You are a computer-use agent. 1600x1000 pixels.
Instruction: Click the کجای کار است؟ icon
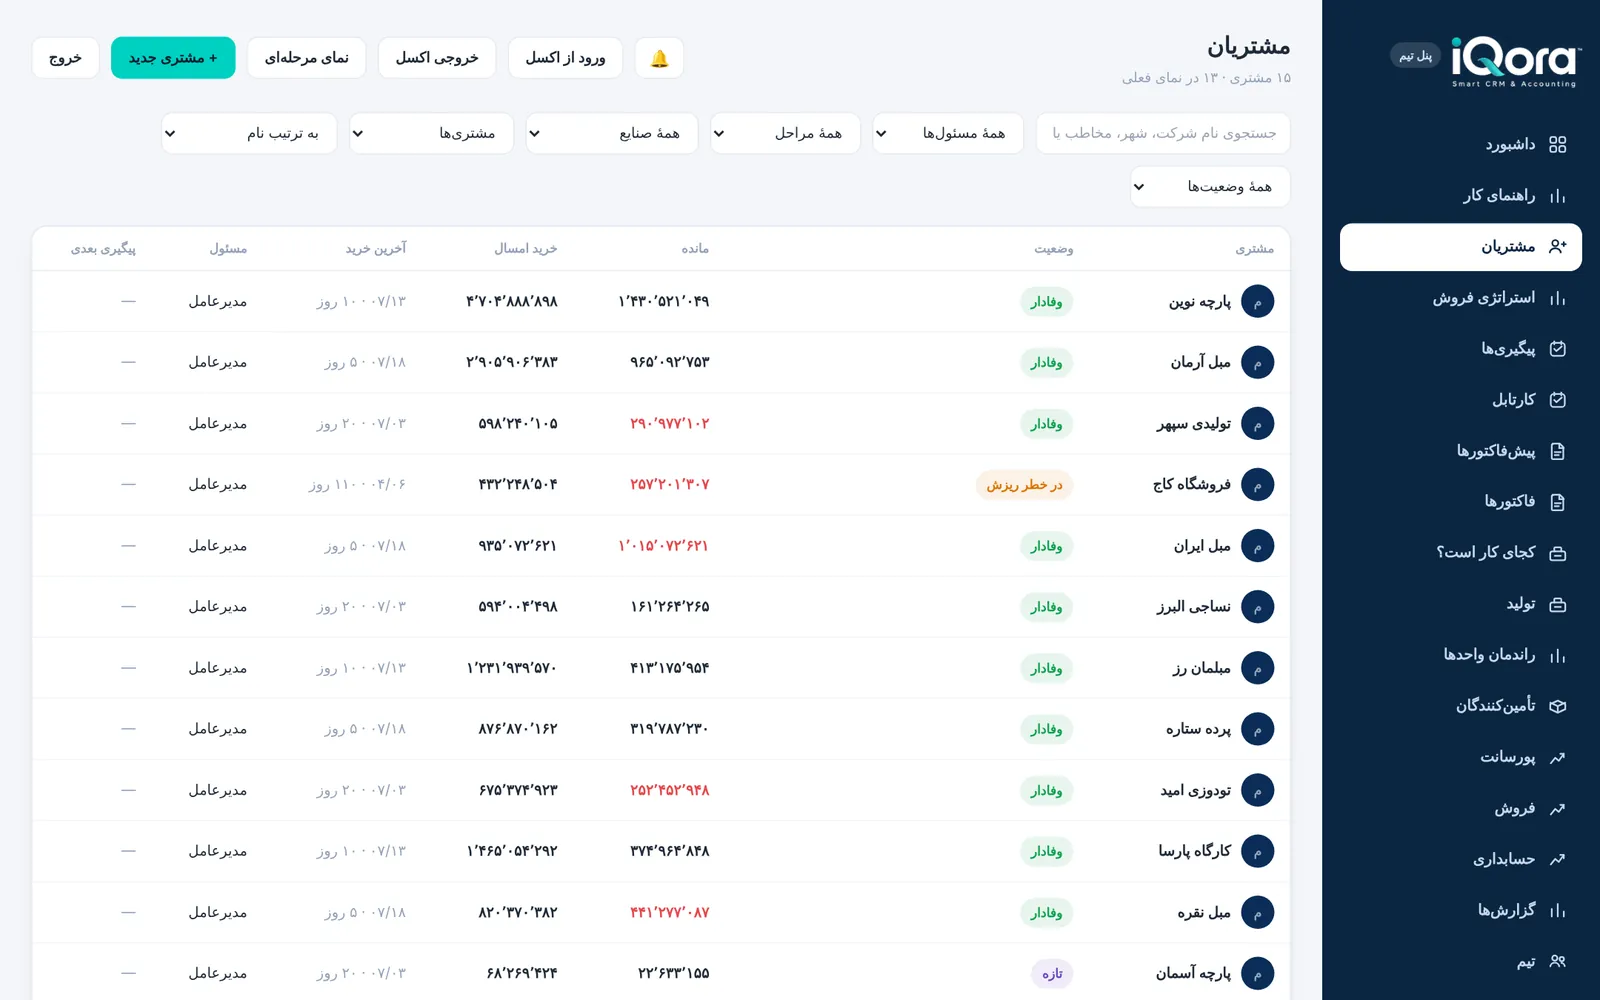click(x=1557, y=553)
